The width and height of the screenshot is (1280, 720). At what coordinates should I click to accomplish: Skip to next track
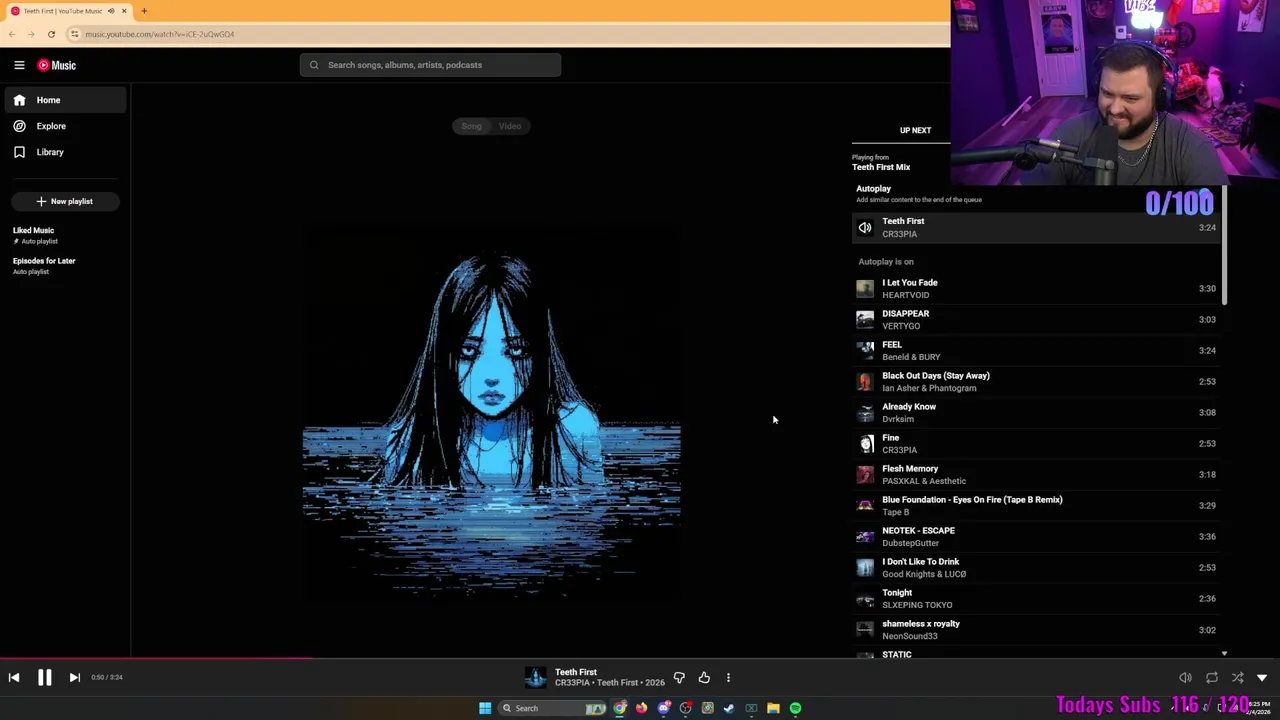[74, 677]
